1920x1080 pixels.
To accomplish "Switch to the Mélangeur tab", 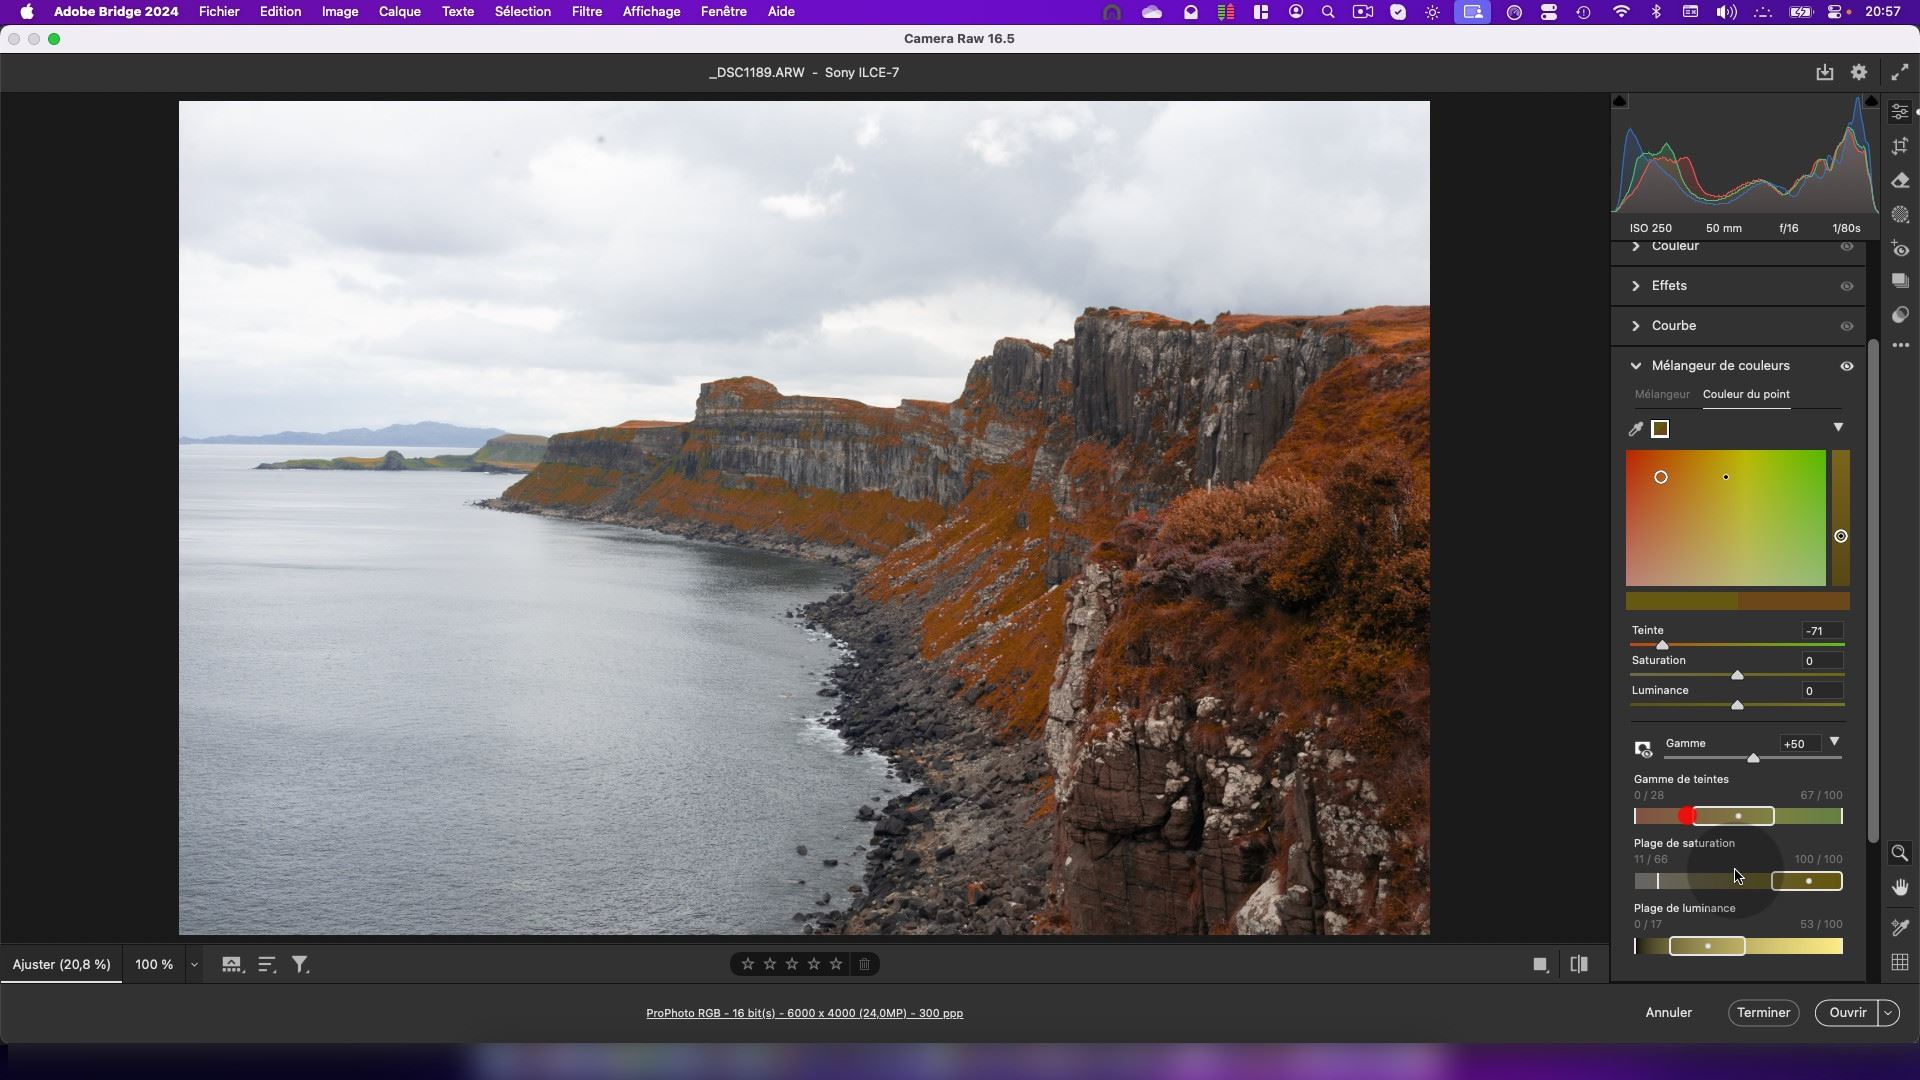I will coord(1662,394).
